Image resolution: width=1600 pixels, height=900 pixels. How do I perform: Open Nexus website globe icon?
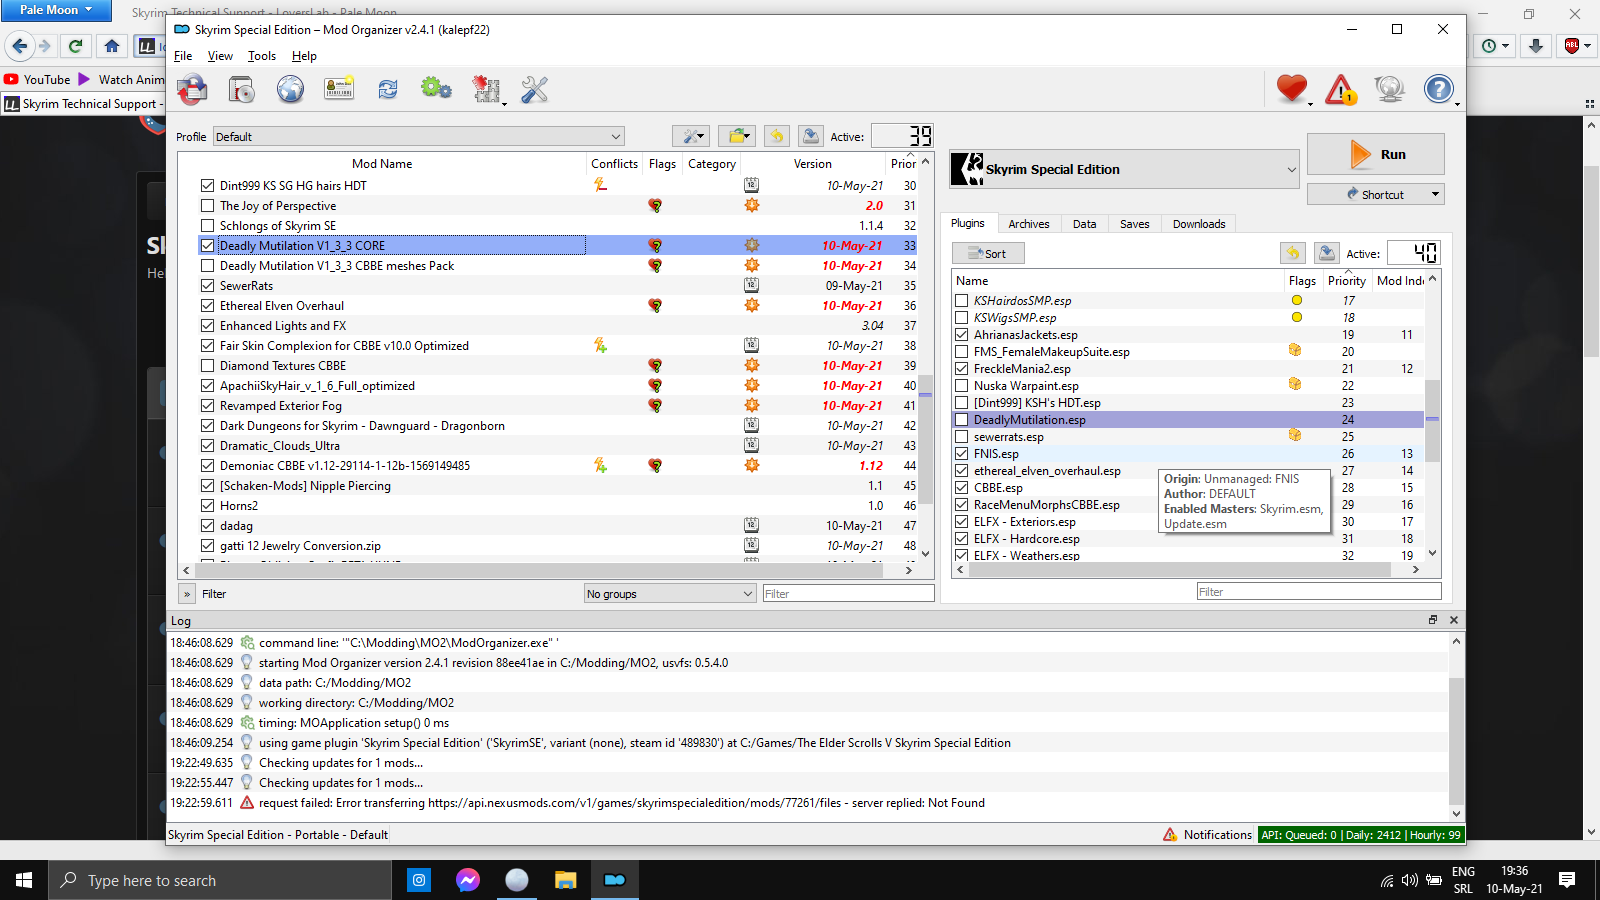click(x=290, y=90)
